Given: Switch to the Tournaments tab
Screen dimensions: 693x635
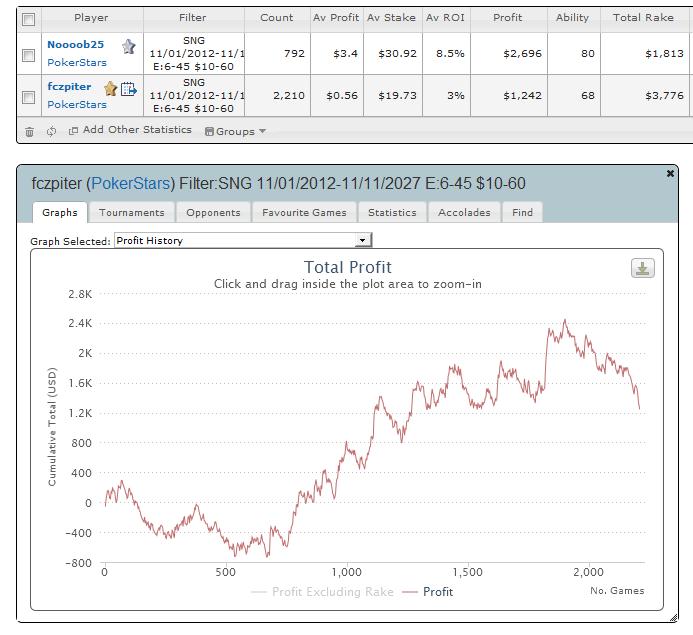Looking at the screenshot, I should pyautogui.click(x=132, y=213).
